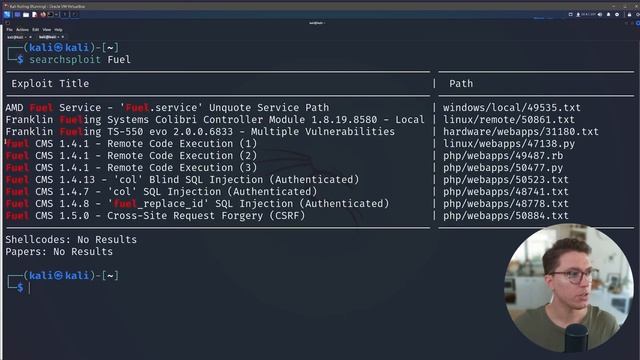Click path php/webapps/48778.txt

(506, 204)
